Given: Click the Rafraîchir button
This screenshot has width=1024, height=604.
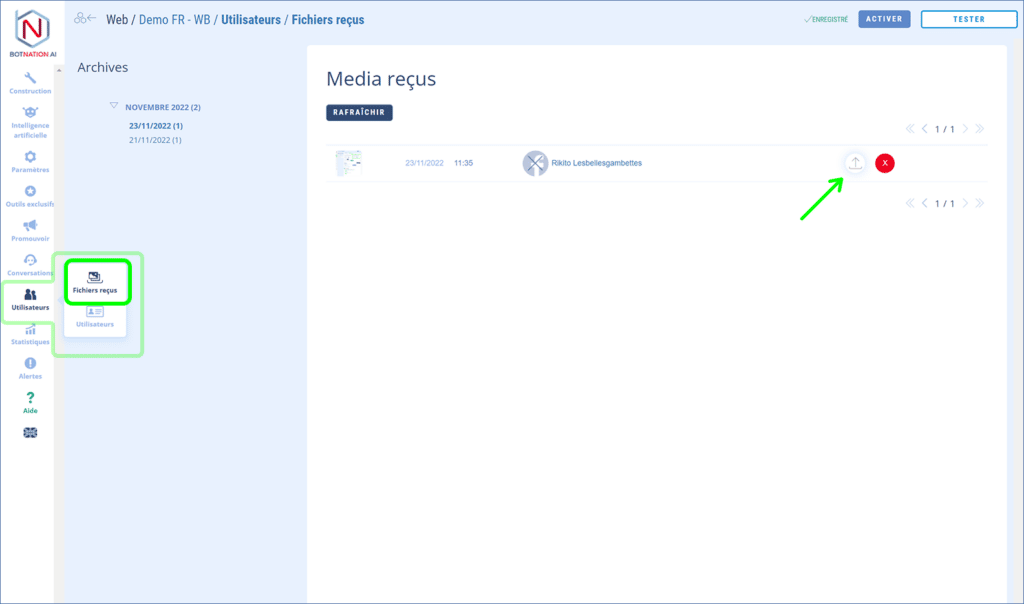Looking at the screenshot, I should click(x=359, y=113).
